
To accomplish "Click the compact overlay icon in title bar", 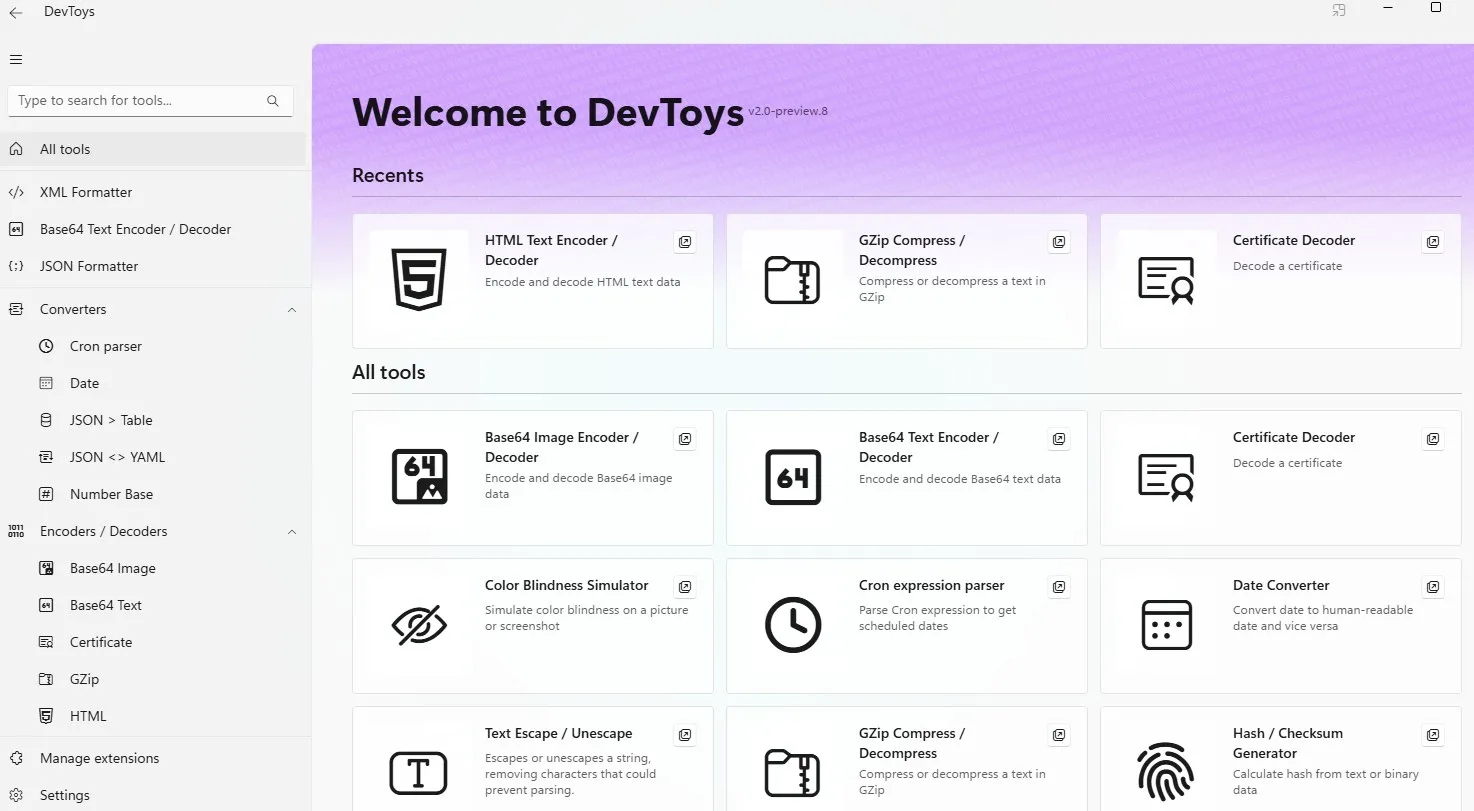I will coord(1339,10).
